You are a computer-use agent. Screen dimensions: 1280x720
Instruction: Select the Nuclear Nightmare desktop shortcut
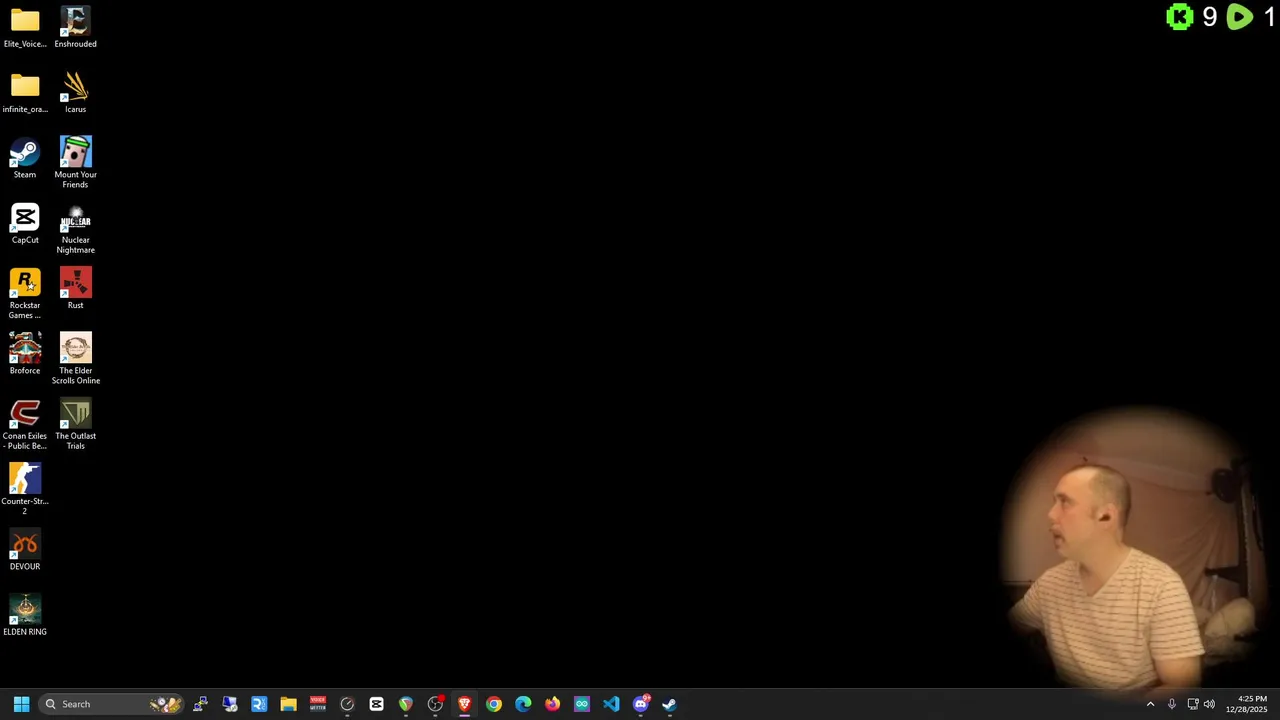pos(75,228)
